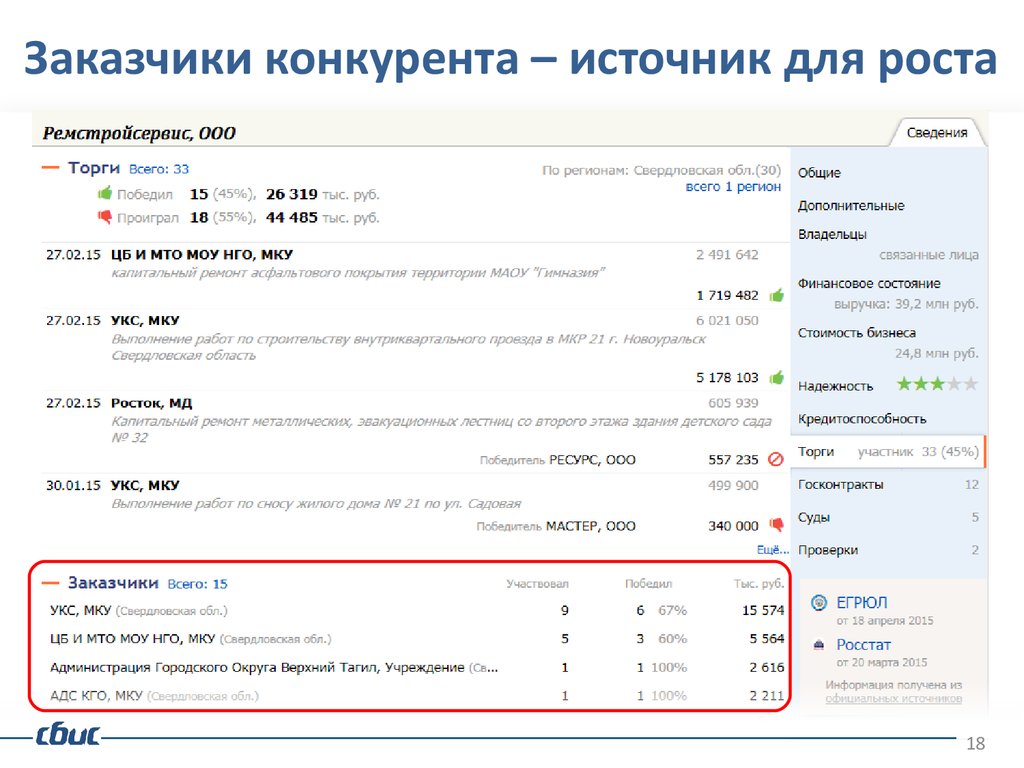1024x768 pixels.
Task: Click the red thumbs-down icon beside Проиграл
Action: pos(103,217)
